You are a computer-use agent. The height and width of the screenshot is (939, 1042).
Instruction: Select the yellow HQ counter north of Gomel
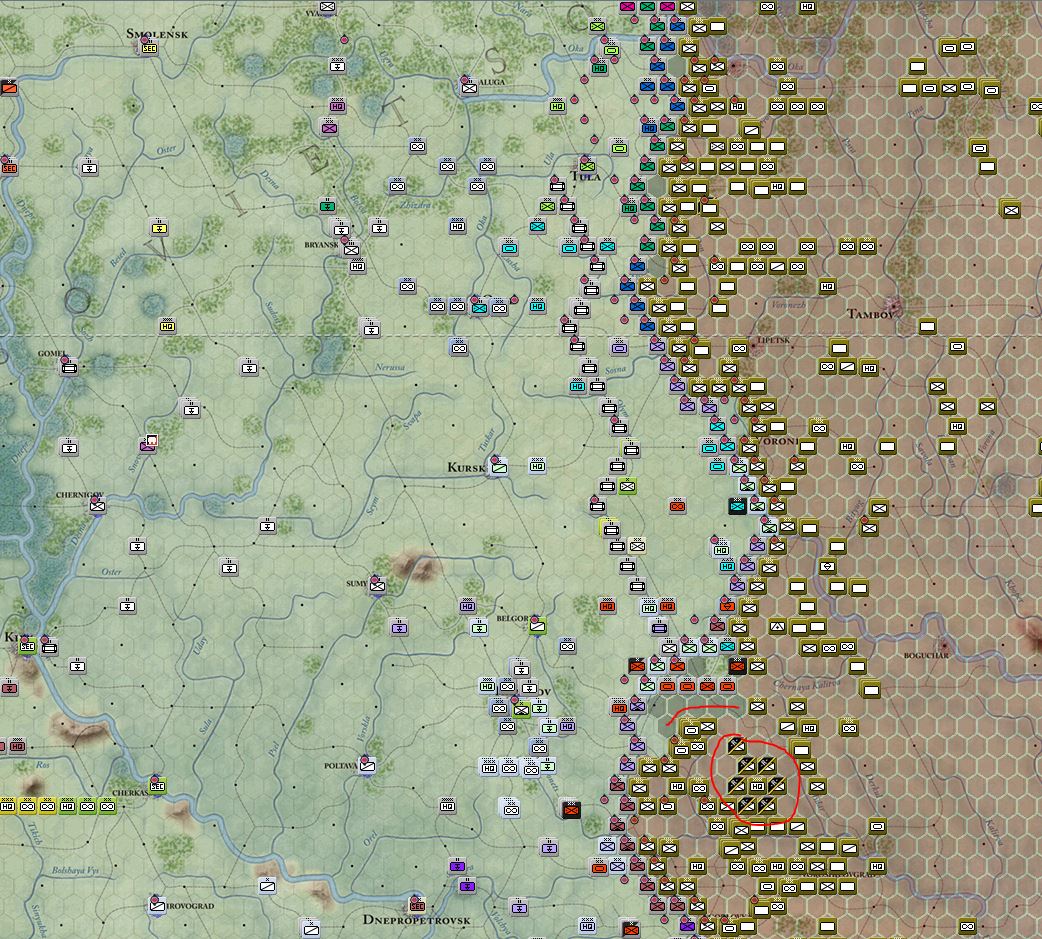click(x=167, y=326)
